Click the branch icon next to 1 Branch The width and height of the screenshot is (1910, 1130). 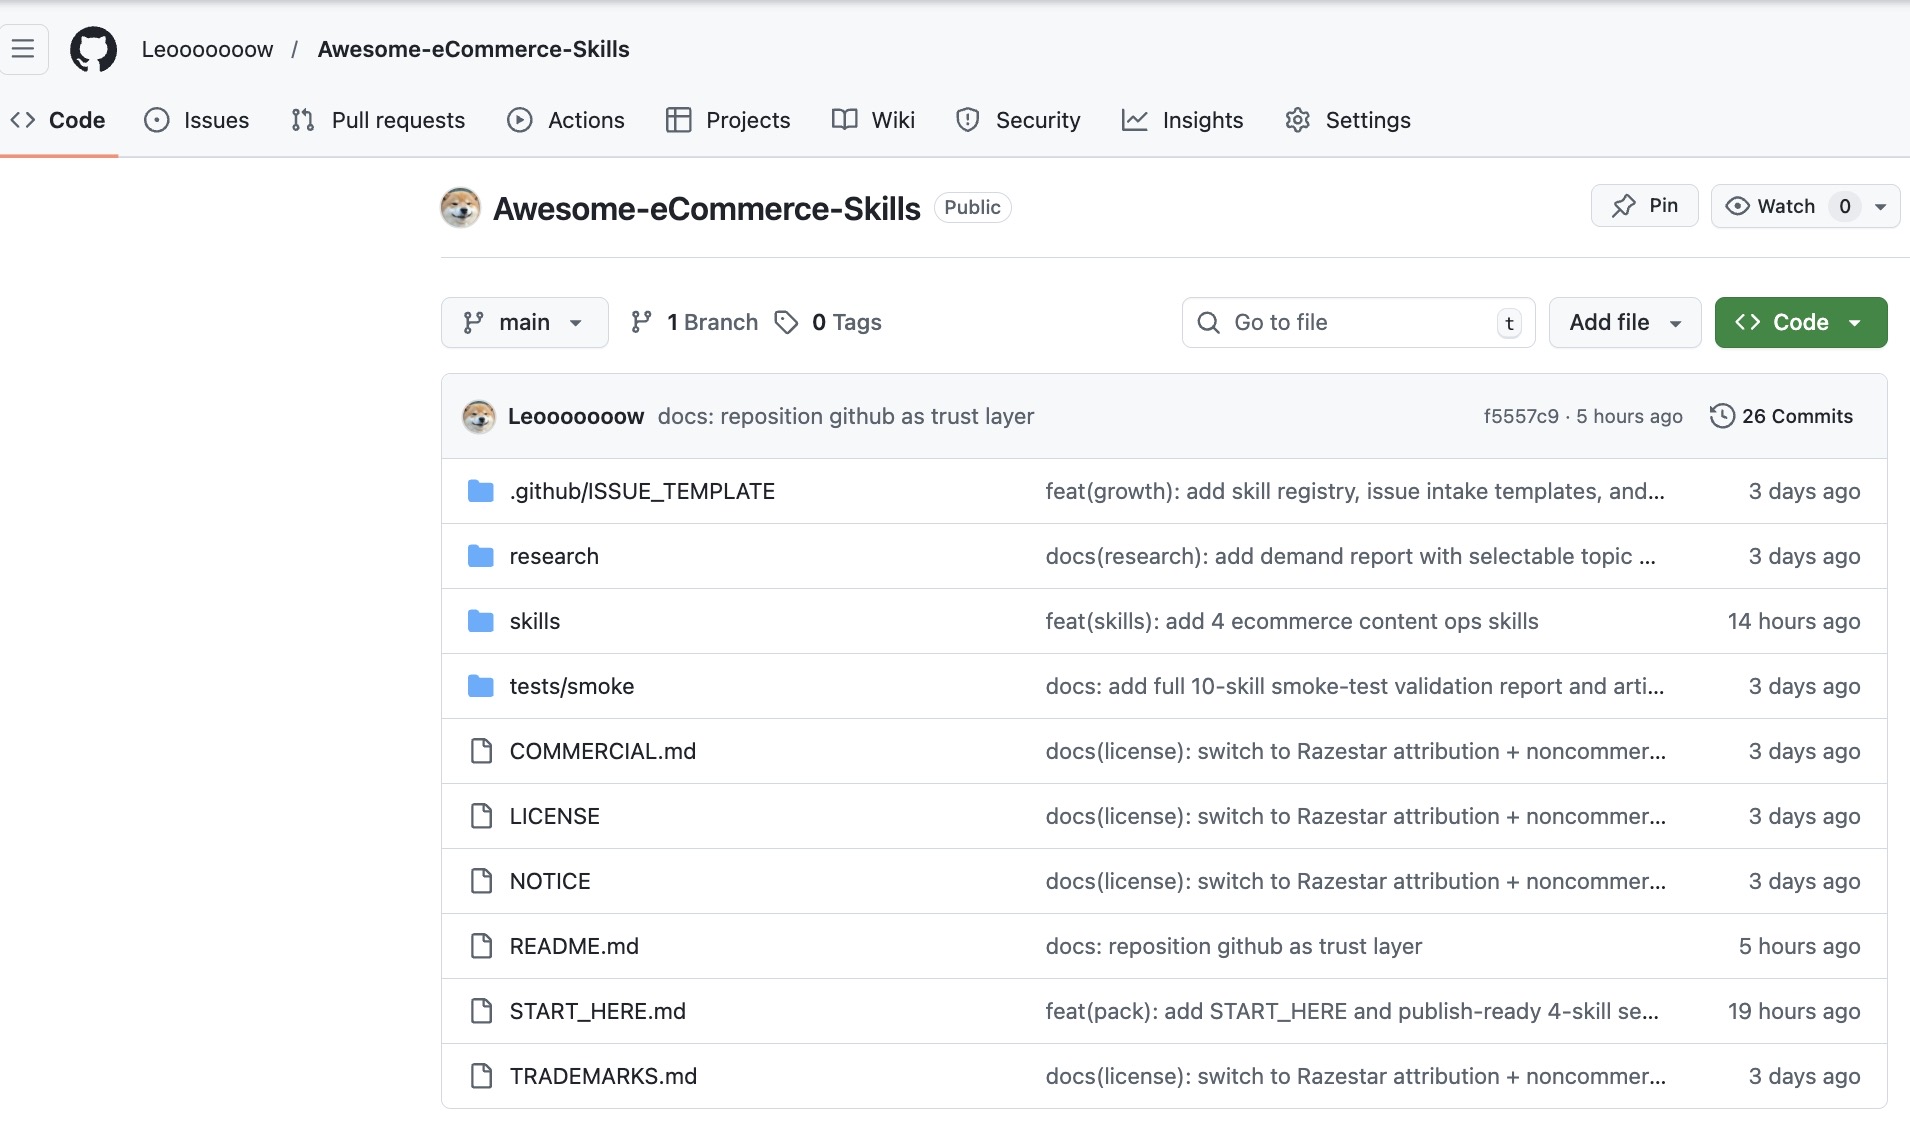pos(641,322)
